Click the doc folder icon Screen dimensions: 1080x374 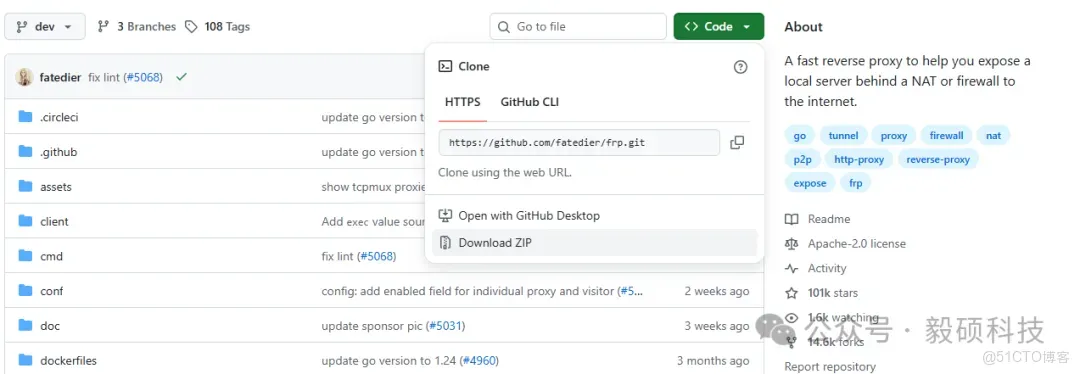coord(25,325)
